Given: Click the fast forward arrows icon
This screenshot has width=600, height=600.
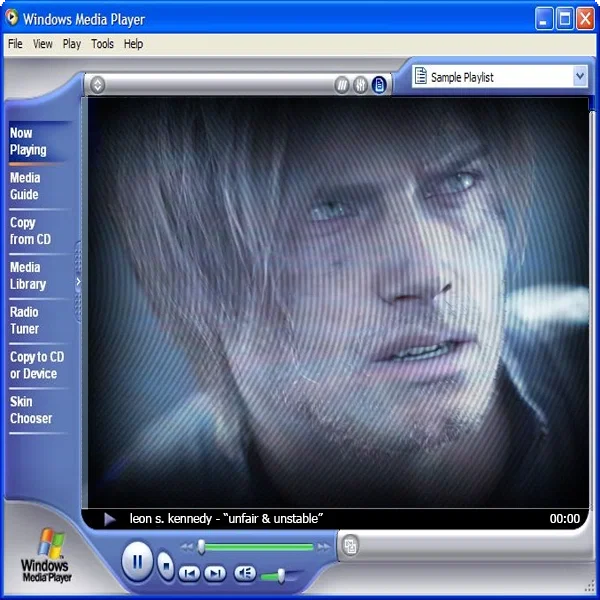Looking at the screenshot, I should coord(323,547).
